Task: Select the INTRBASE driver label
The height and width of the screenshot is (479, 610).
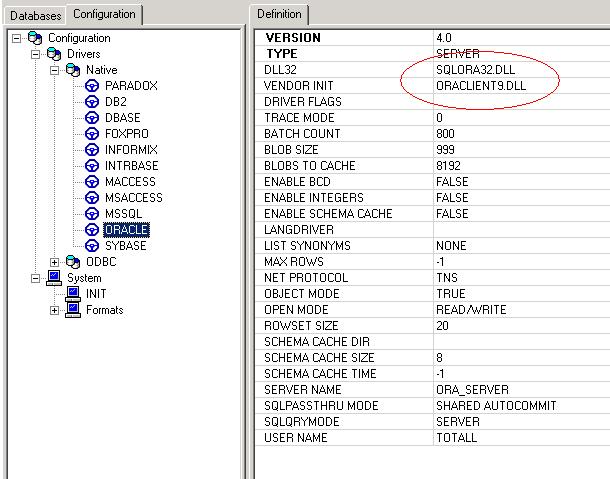Action: 131,166
